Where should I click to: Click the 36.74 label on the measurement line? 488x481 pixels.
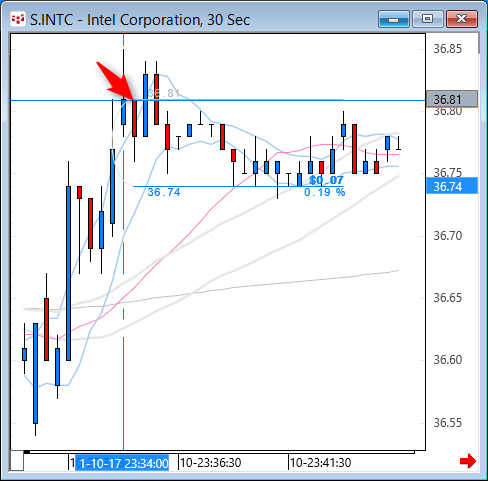(164, 192)
